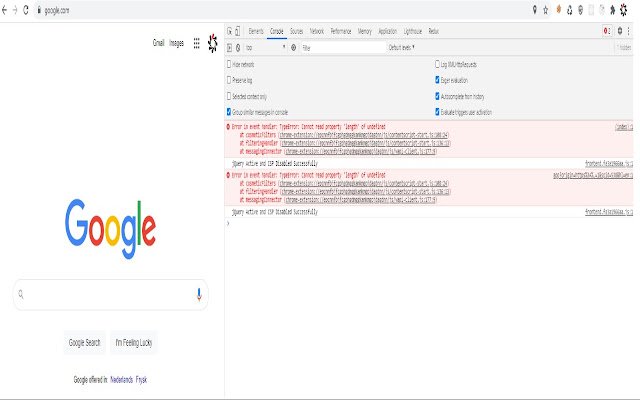Open the Redux tab

tap(433, 31)
